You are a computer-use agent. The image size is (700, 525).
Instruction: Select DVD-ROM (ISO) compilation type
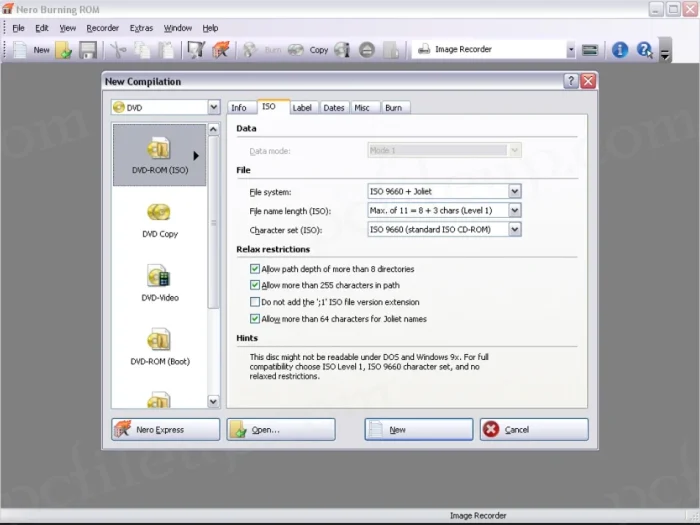[x=159, y=155]
